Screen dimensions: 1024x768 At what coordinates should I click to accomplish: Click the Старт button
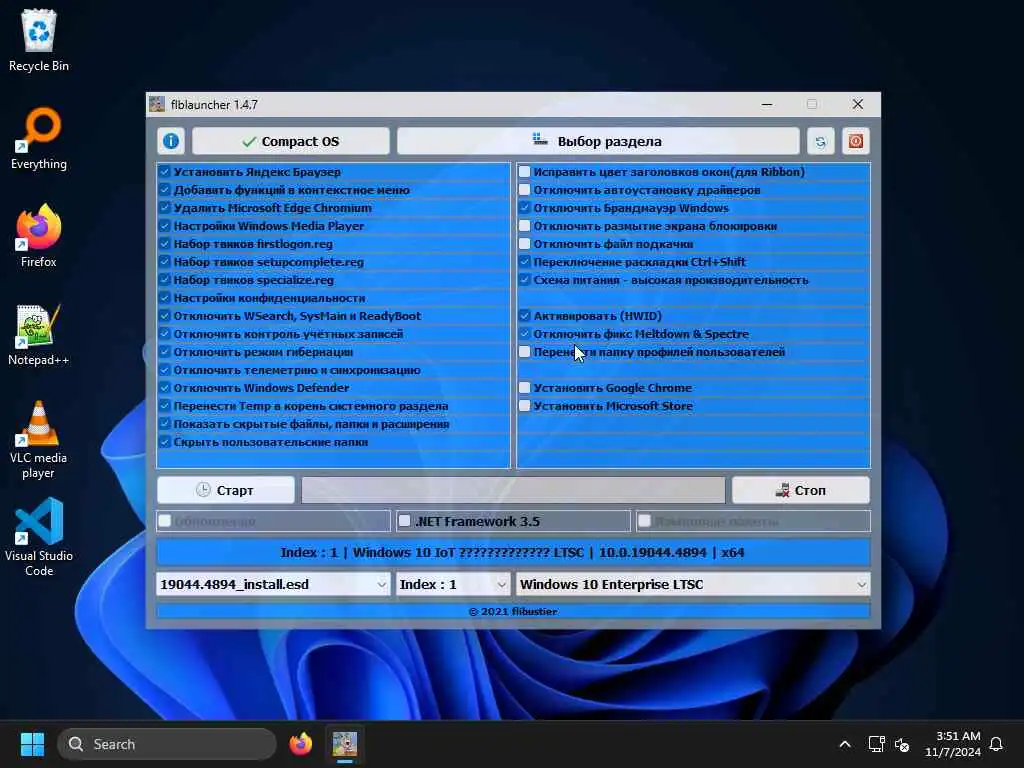226,490
